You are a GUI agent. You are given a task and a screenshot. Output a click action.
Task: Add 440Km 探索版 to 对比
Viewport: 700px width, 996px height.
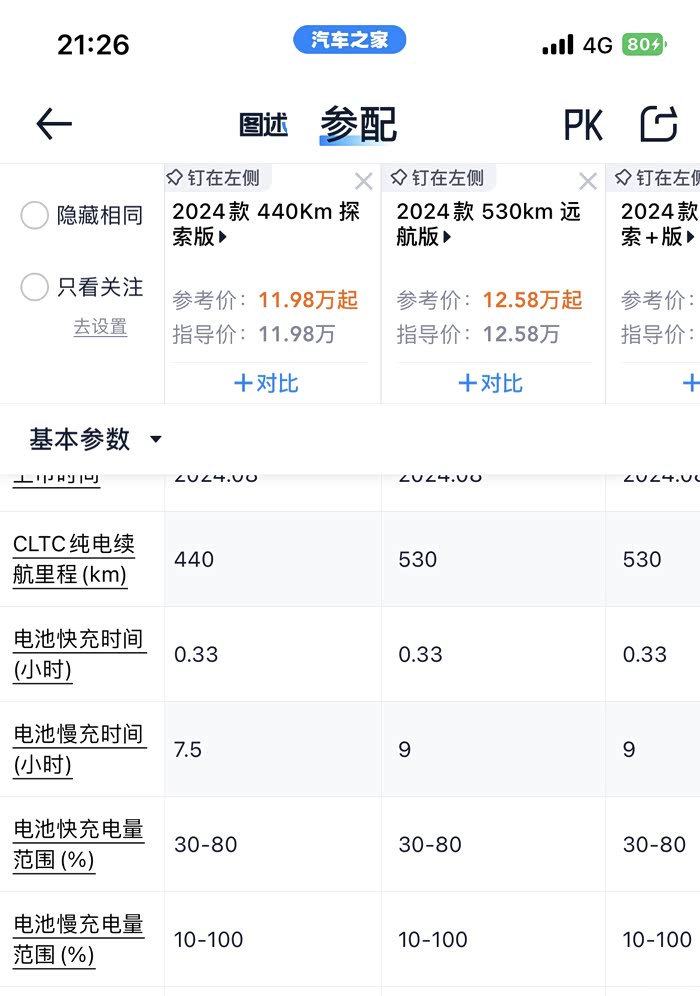(265, 383)
